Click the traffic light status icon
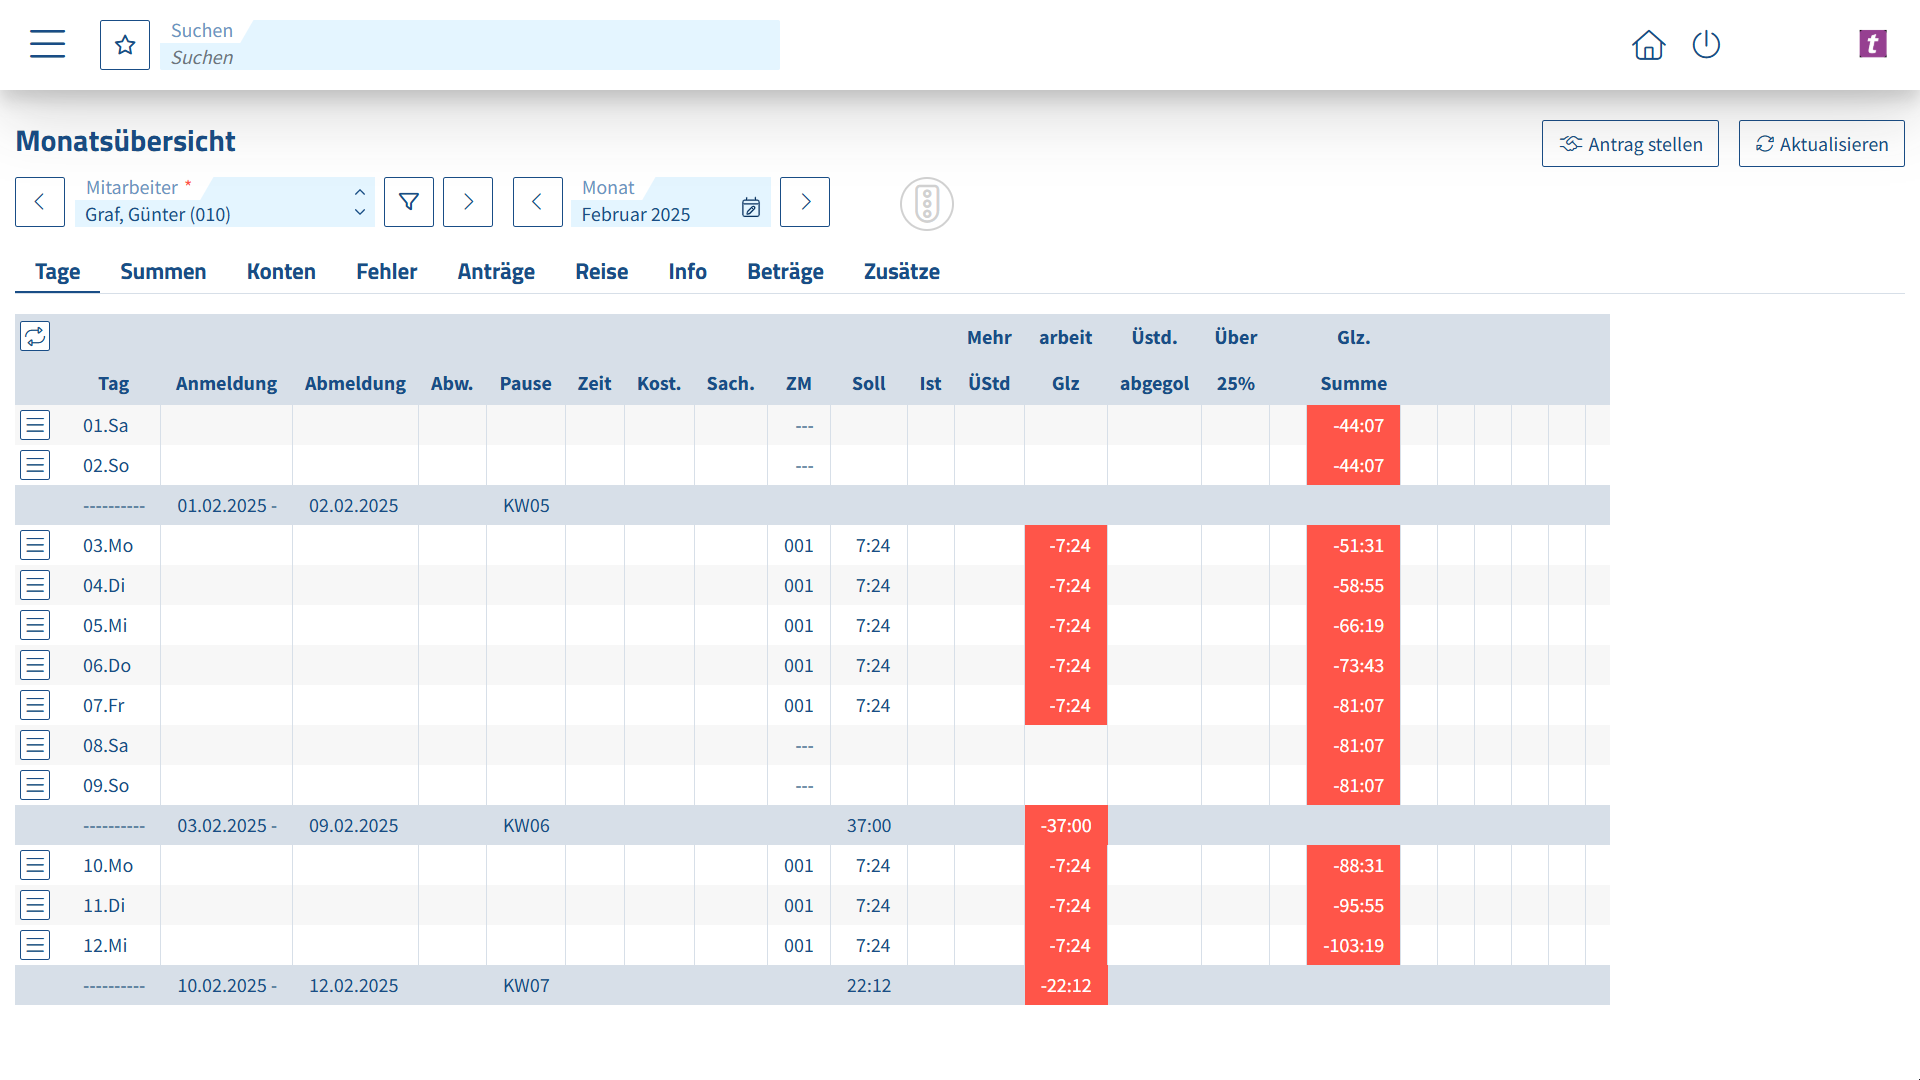The width and height of the screenshot is (1920, 1080). click(926, 204)
